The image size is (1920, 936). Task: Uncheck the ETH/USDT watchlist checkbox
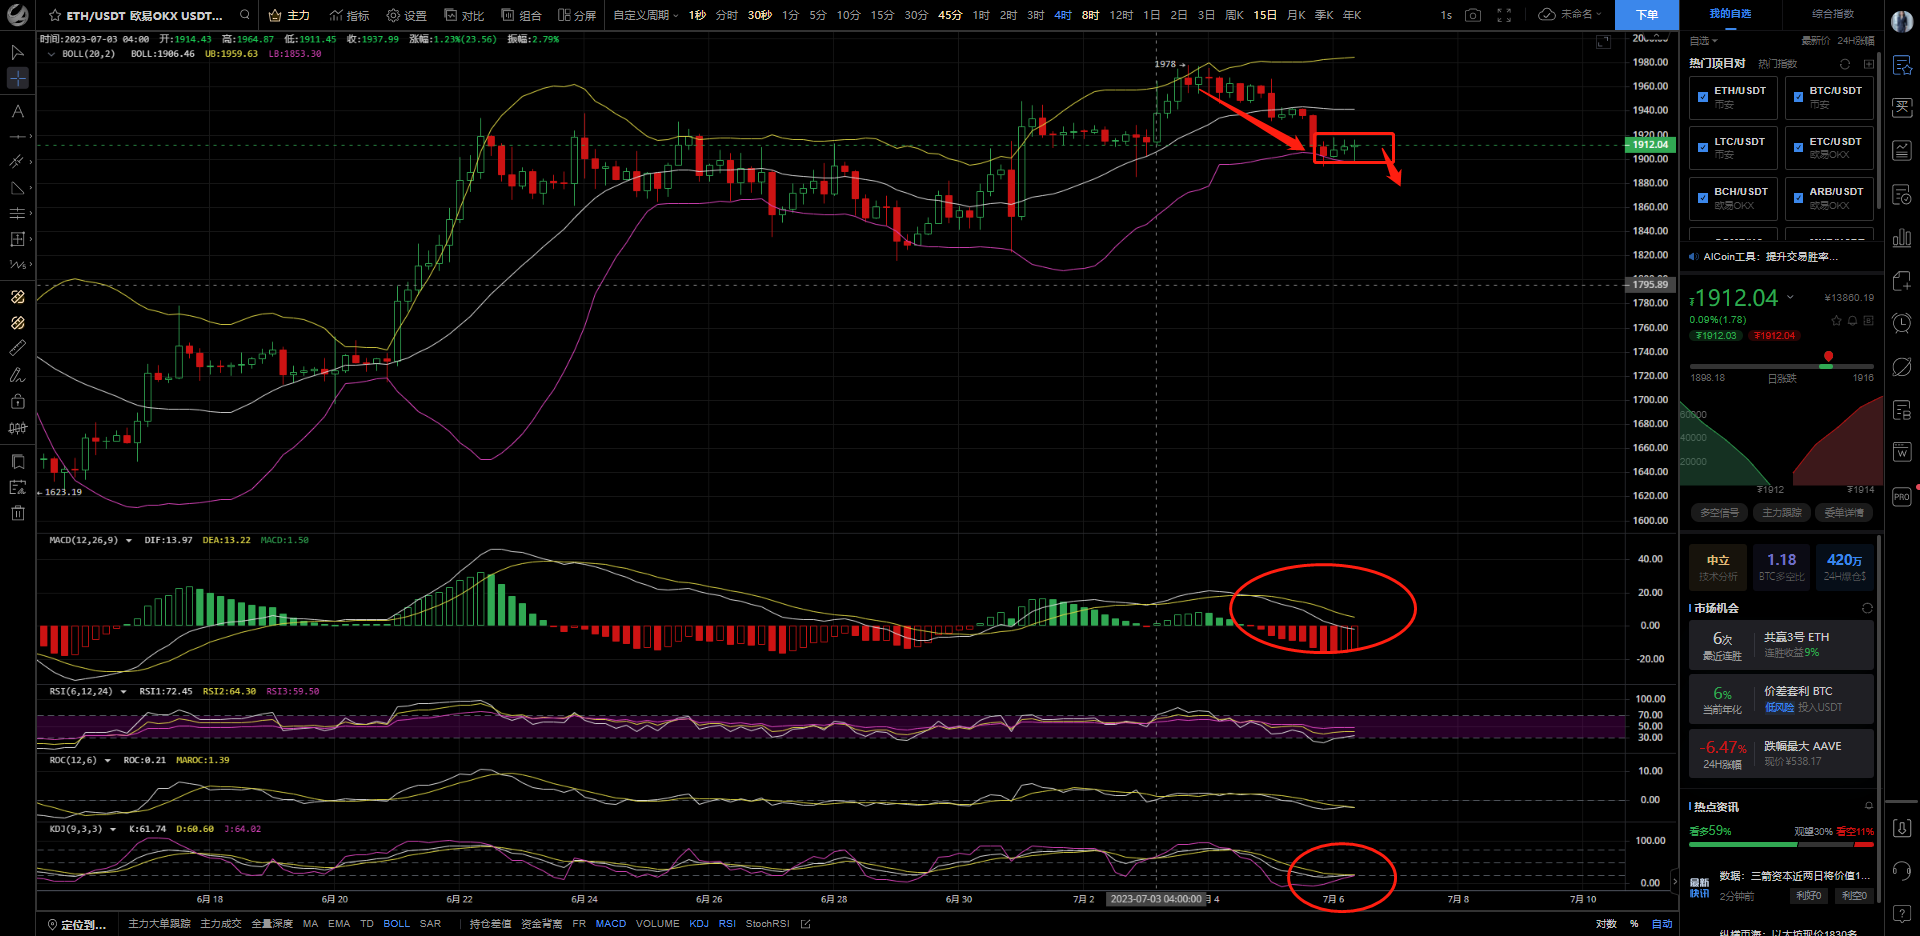coord(1703,97)
